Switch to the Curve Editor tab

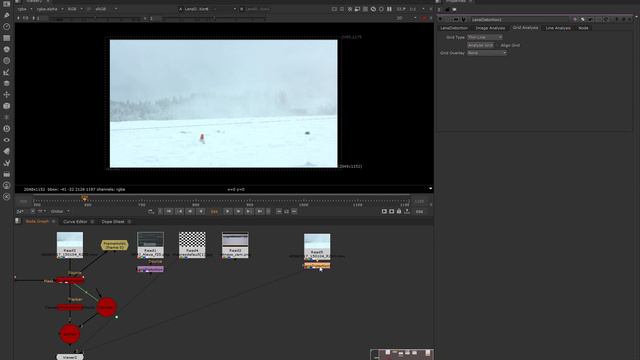click(75, 222)
